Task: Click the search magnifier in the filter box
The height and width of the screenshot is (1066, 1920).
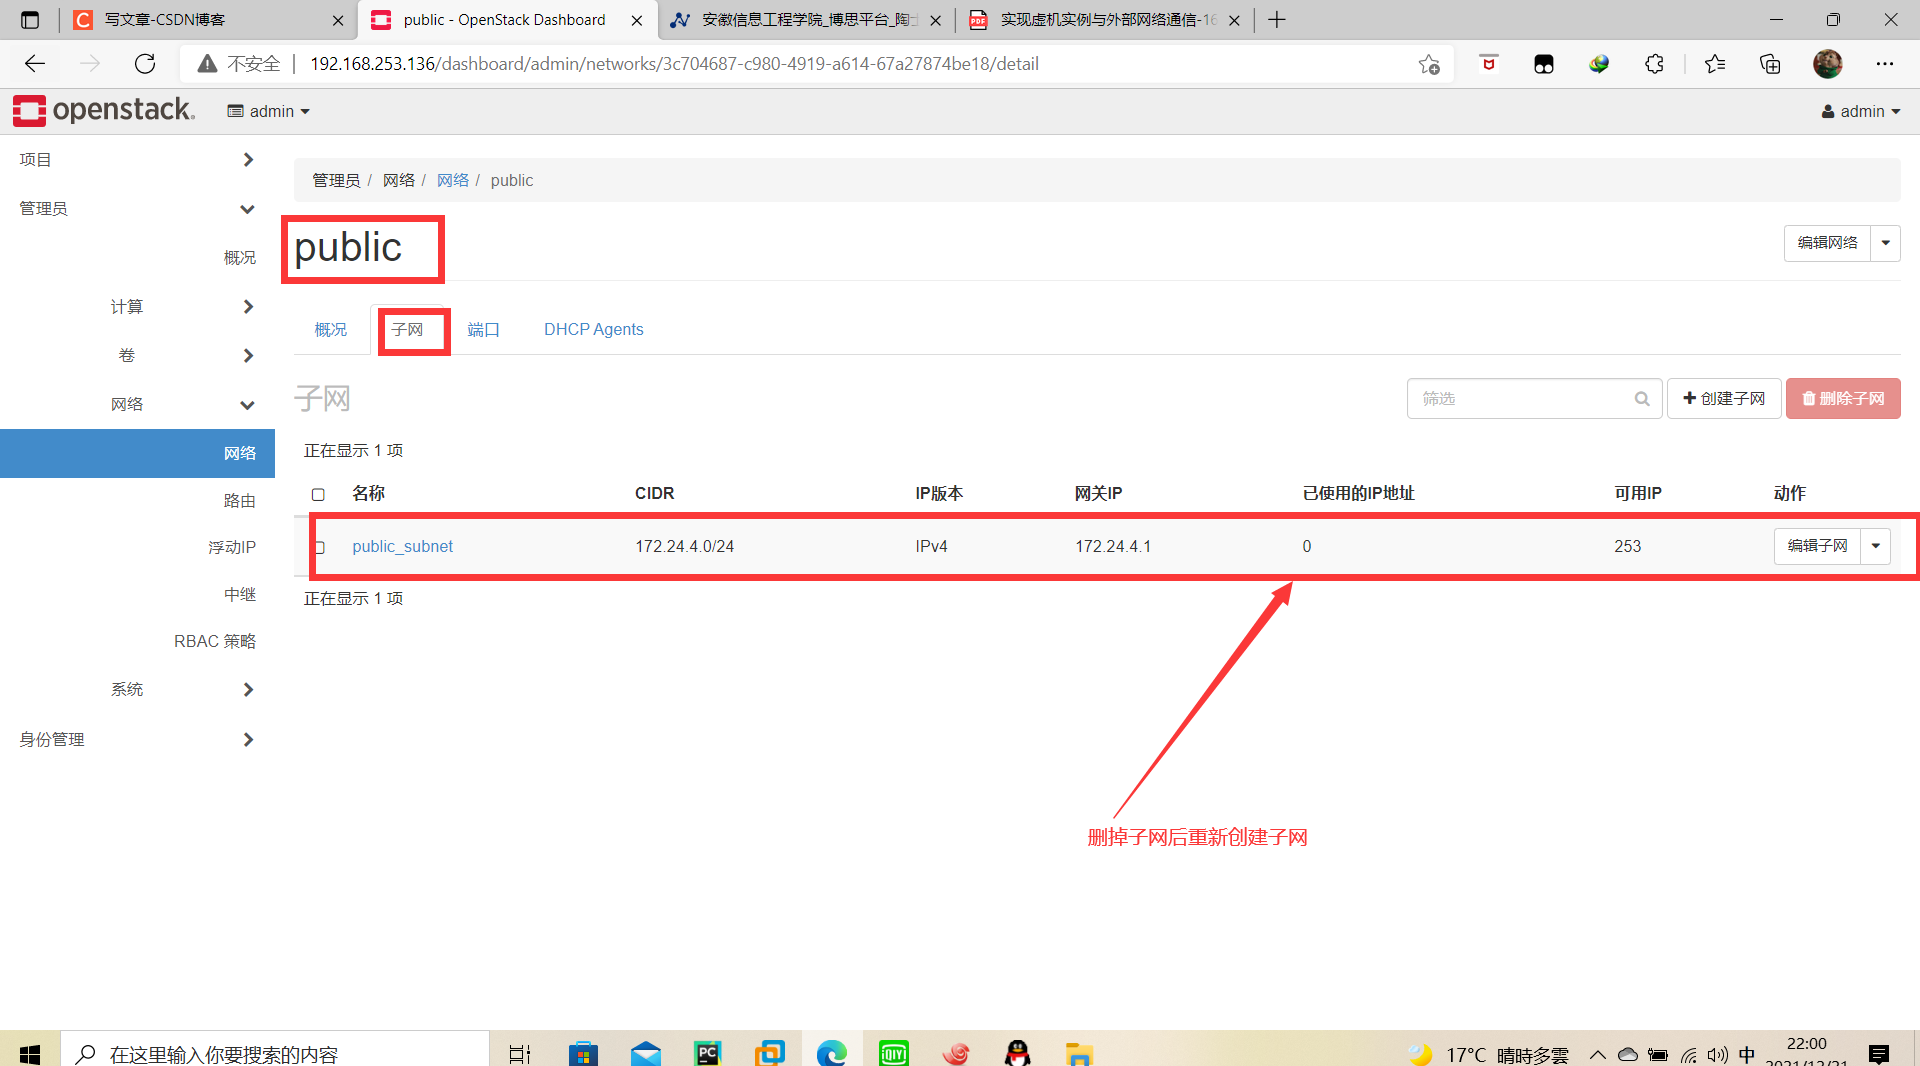Action: [1642, 399]
